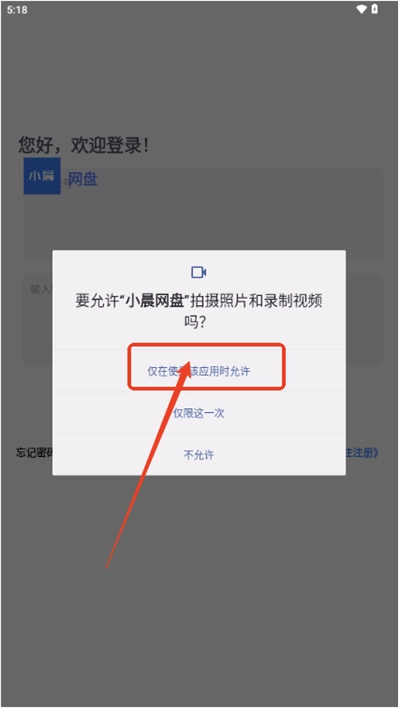Viewport: 400px width, 708px height.
Task: Open the 忘记密码 link
Action: [x=34, y=453]
